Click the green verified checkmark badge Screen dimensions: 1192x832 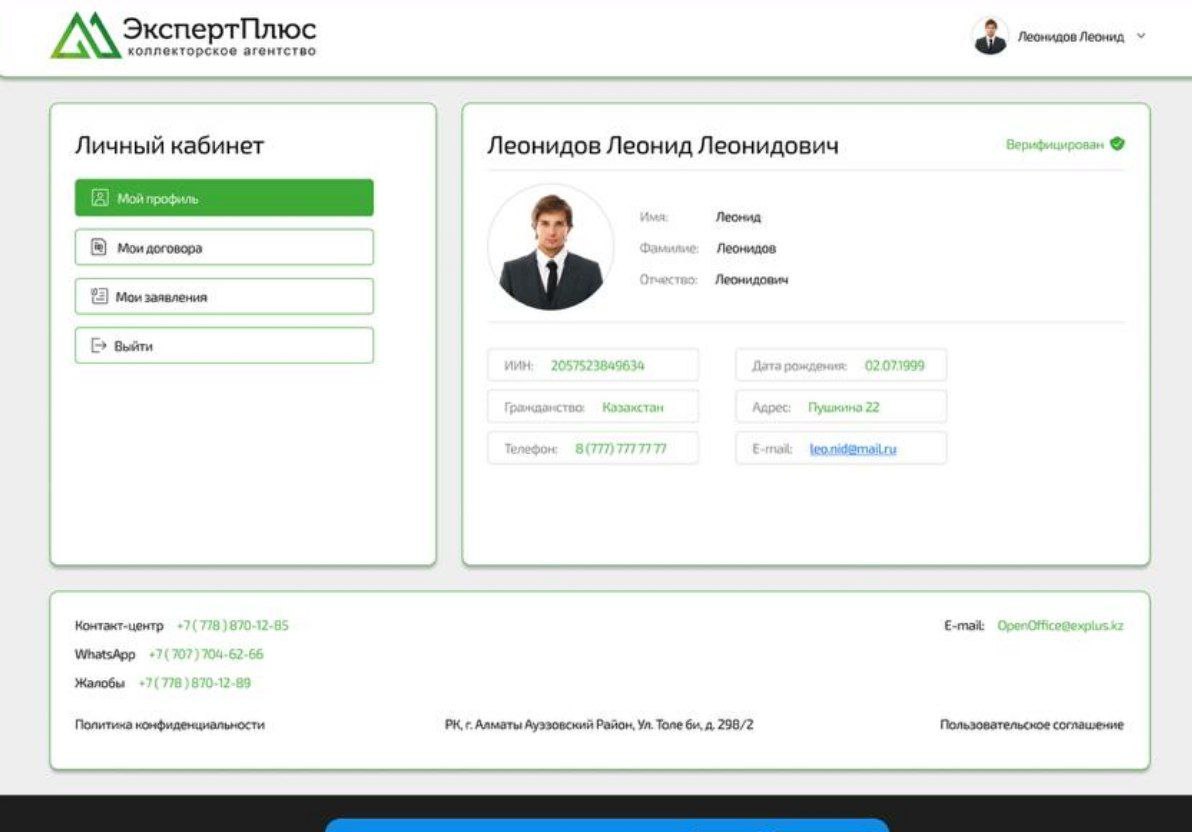(1116, 143)
